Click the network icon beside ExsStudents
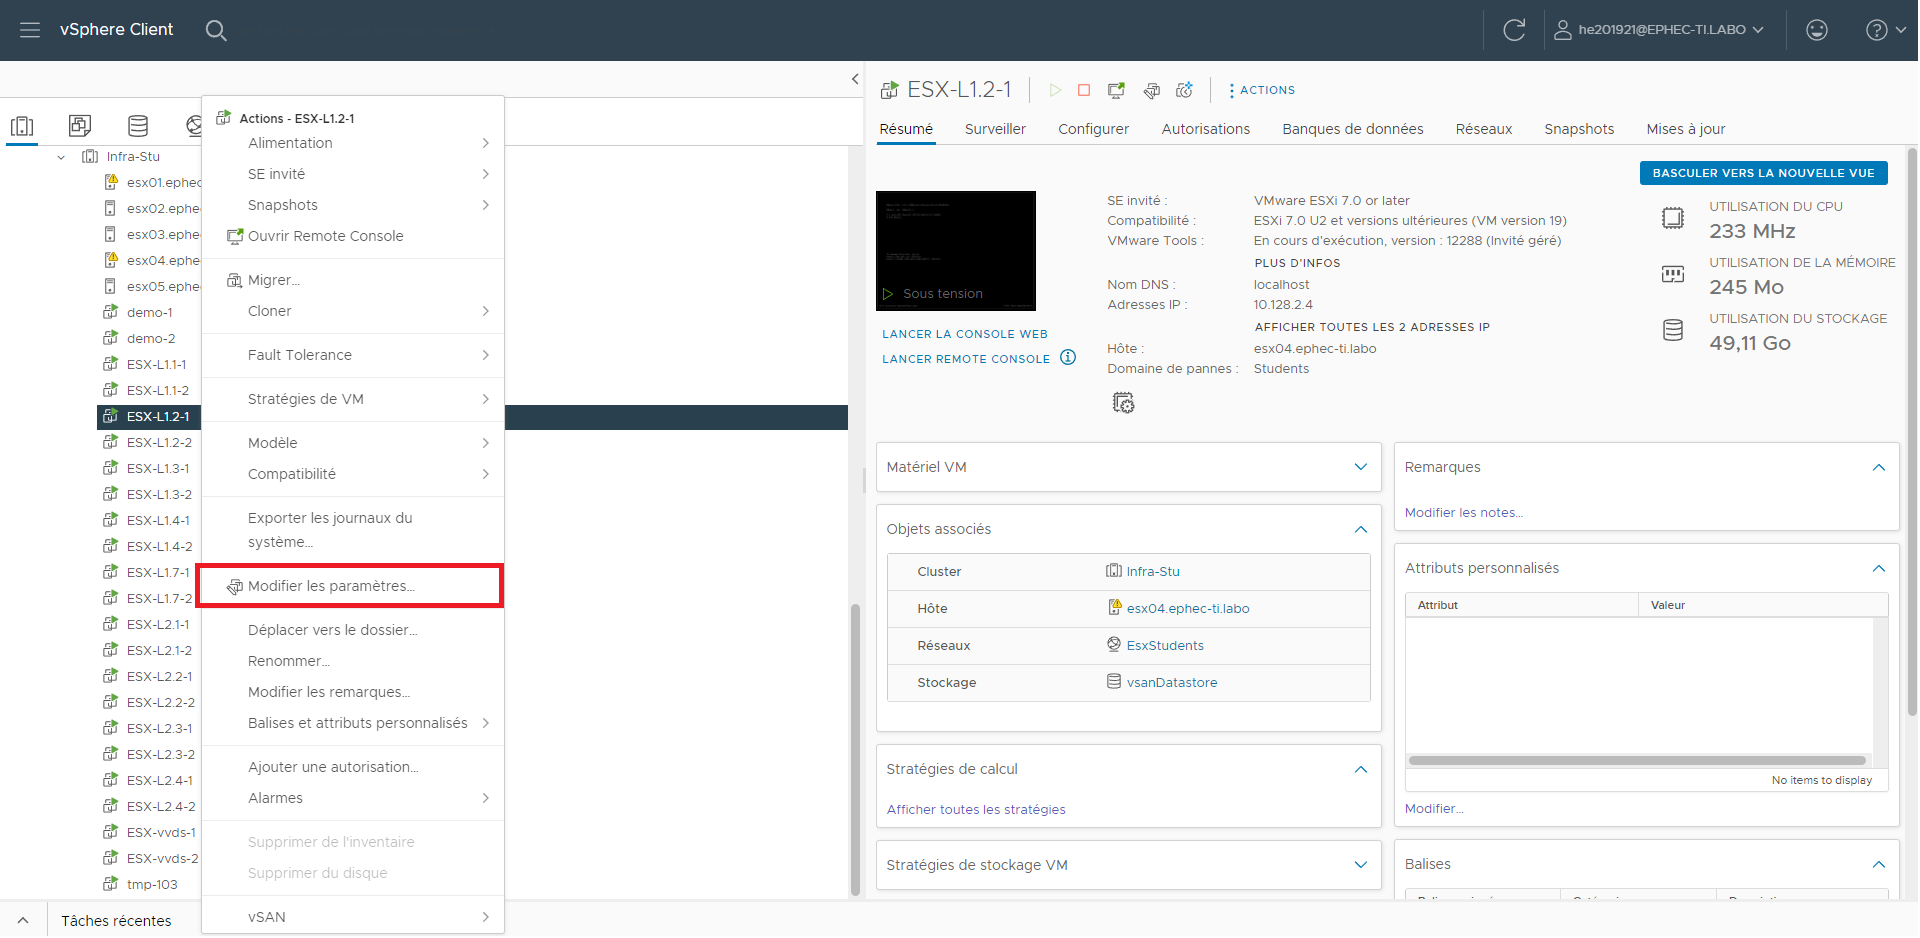The height and width of the screenshot is (938, 1920). 1114,645
